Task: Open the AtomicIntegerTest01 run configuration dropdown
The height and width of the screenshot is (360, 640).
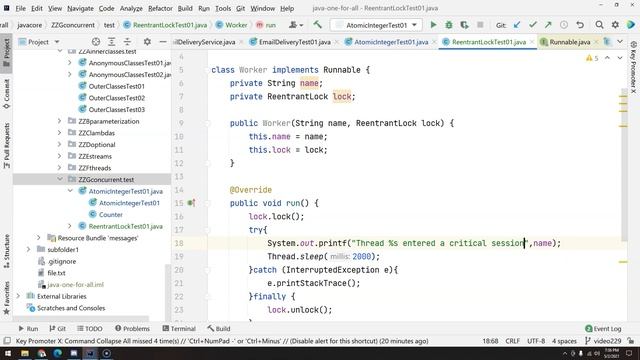Action: pyautogui.click(x=376, y=25)
